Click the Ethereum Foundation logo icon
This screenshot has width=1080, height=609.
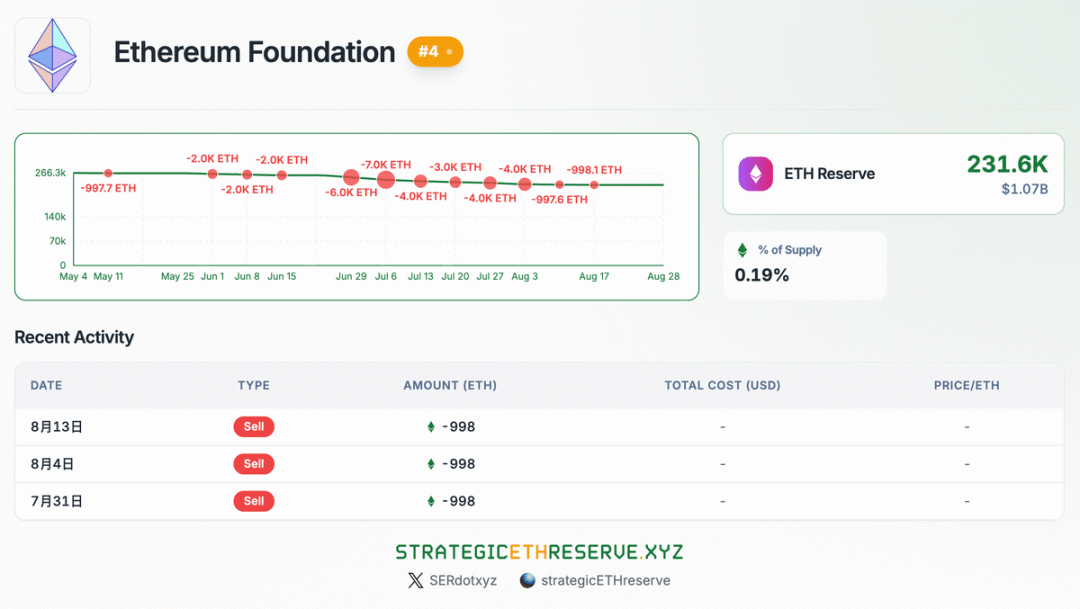click(52, 55)
